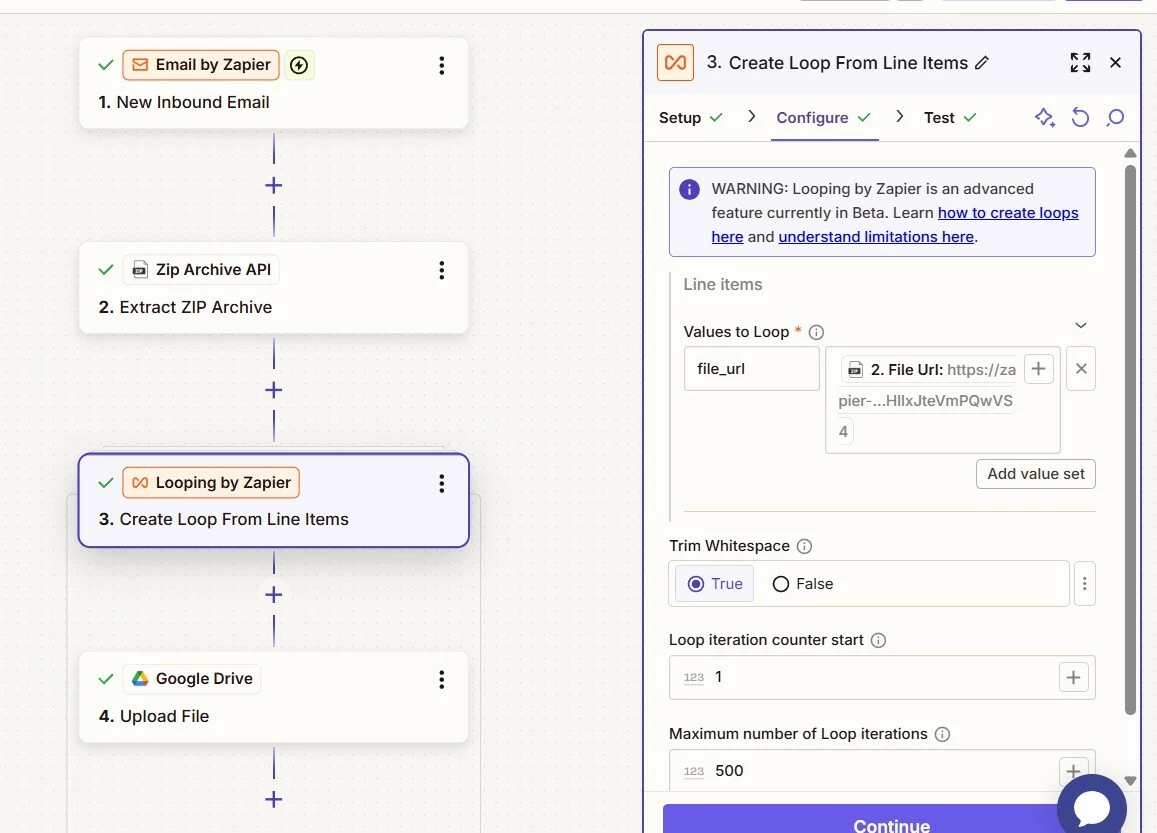Switch to the Test tab

(950, 117)
